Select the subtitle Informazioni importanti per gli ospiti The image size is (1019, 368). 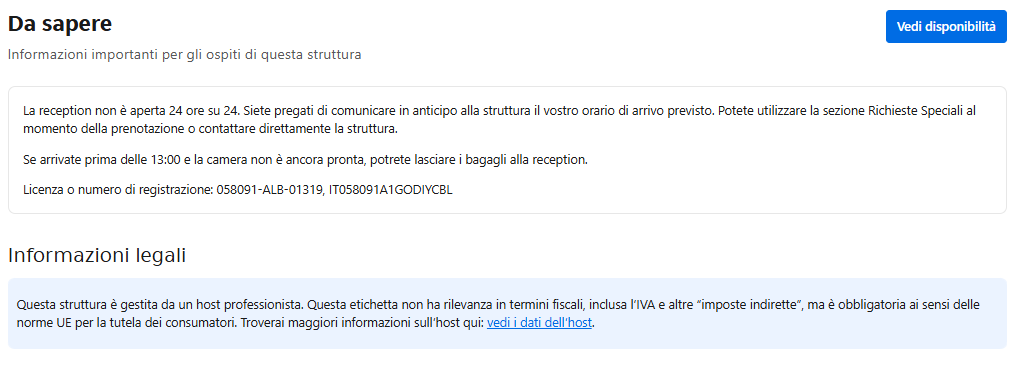tap(185, 55)
